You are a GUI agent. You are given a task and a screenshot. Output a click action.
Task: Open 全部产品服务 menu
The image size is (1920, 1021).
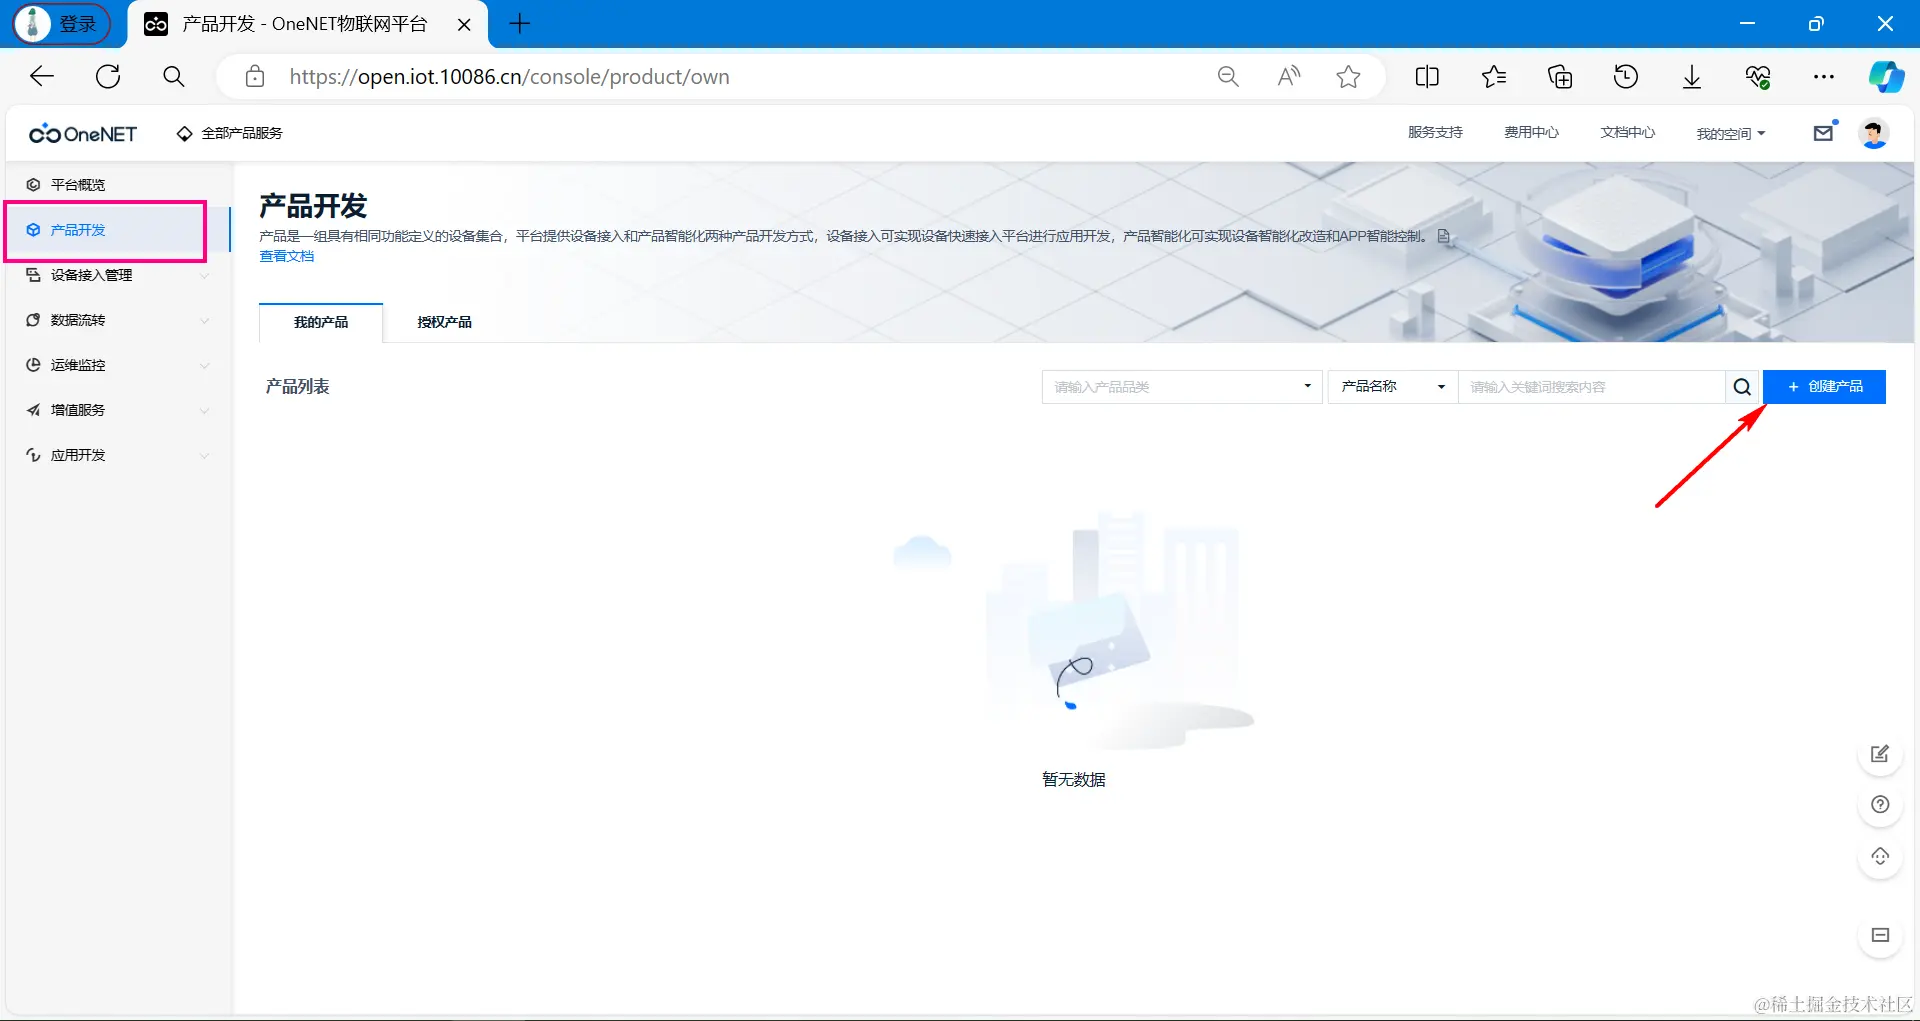230,133
